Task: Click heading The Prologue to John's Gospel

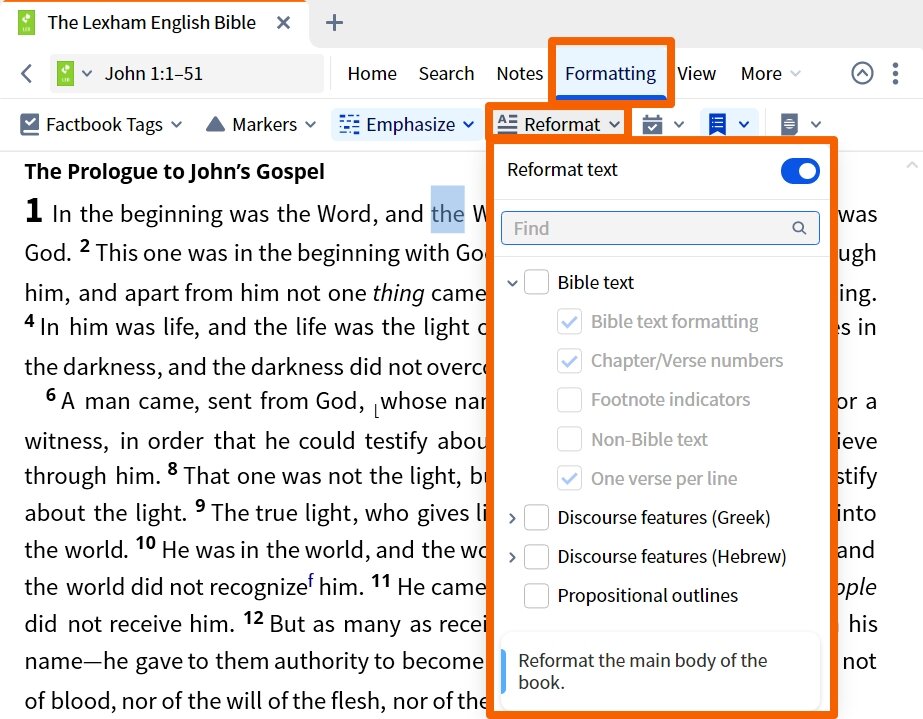Action: (x=174, y=171)
